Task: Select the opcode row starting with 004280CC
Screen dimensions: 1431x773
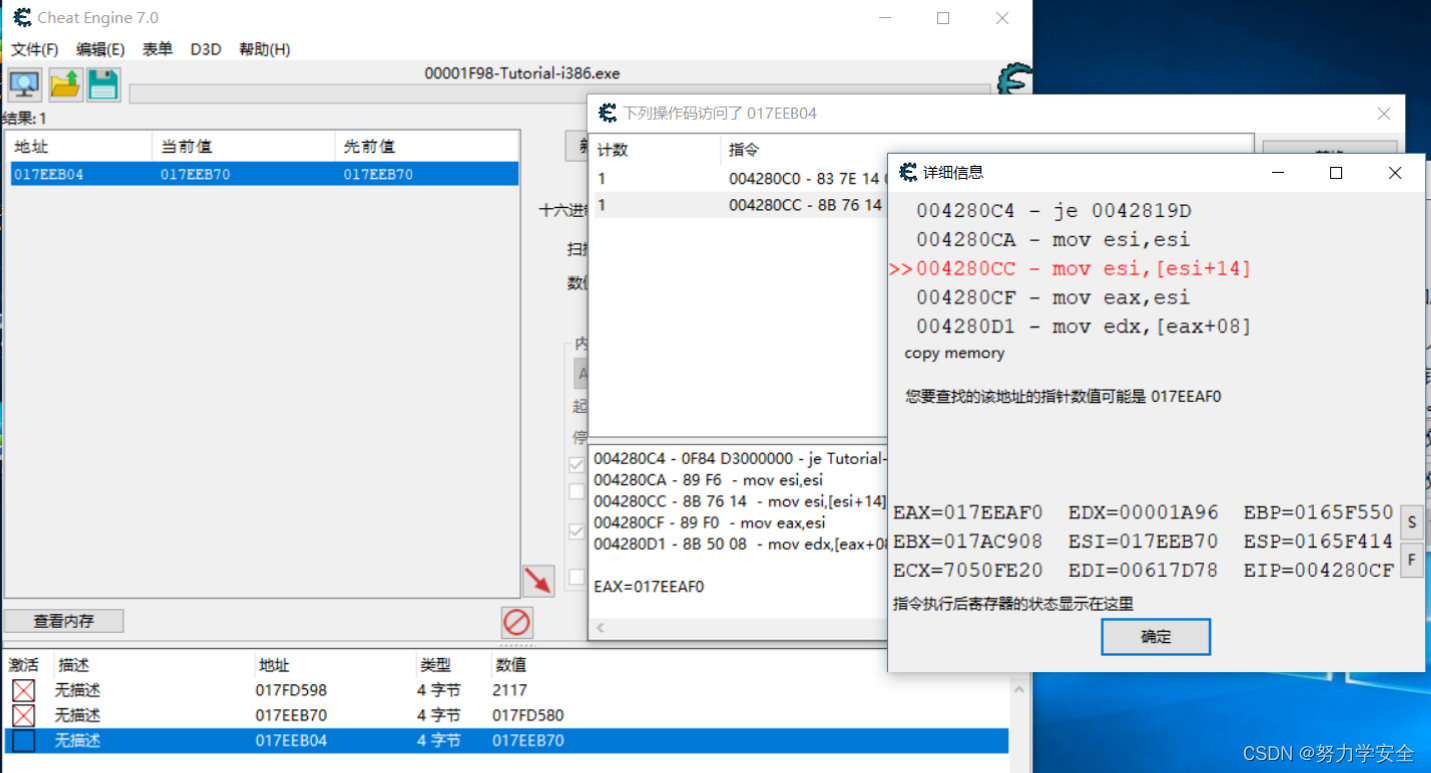Action: [x=780, y=205]
